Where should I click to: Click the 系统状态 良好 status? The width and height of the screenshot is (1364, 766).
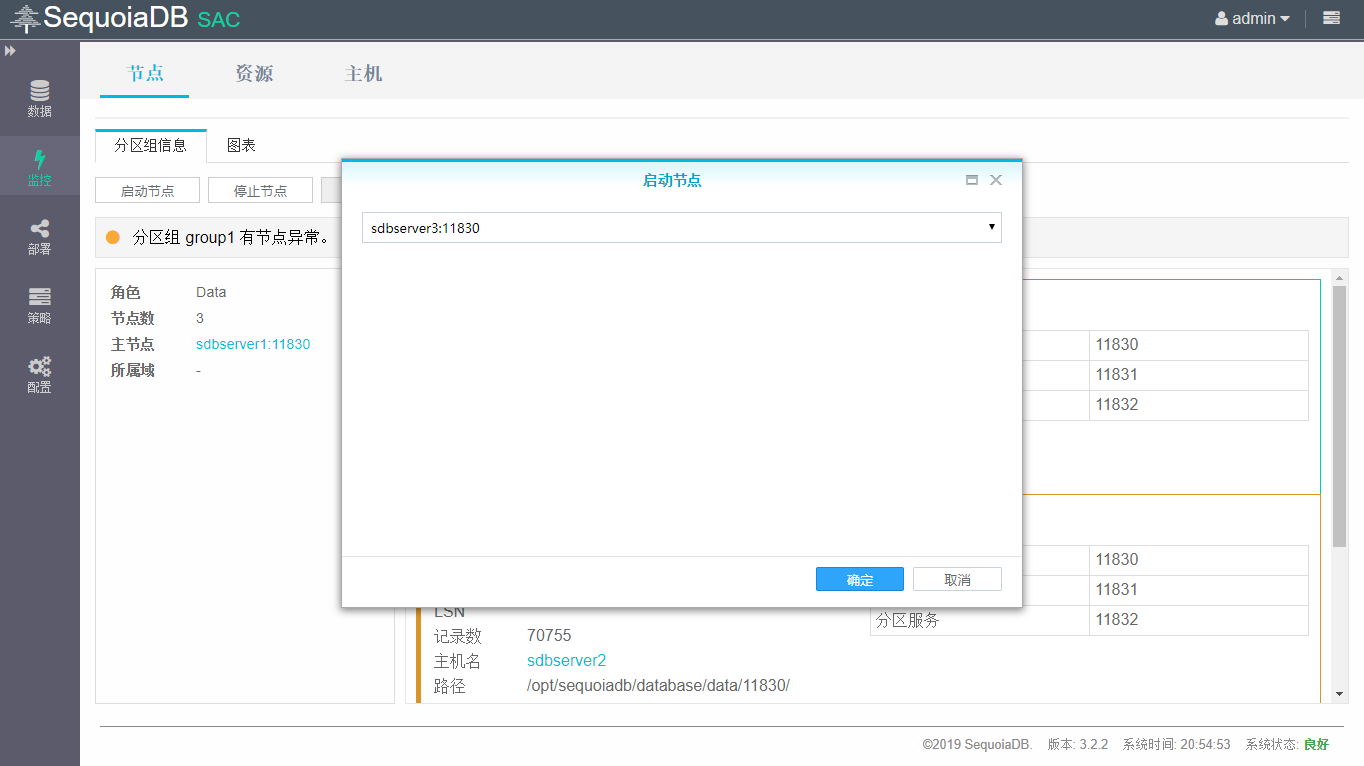[x=1287, y=745]
